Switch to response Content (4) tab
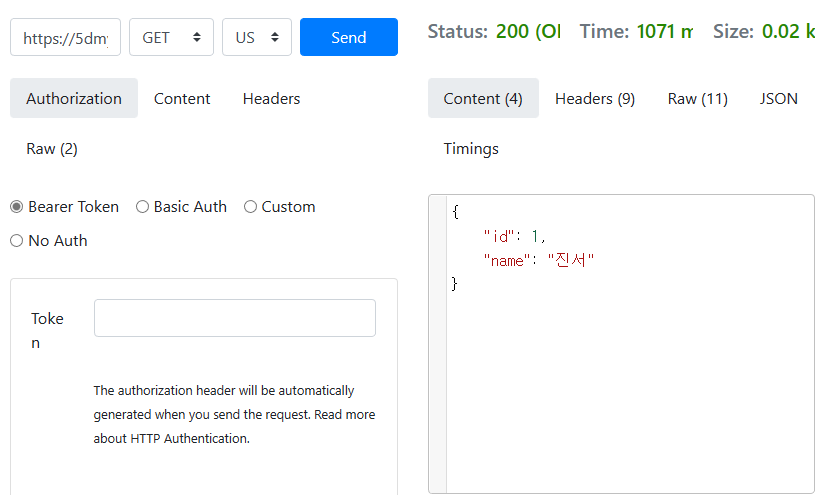Viewport: 822px width, 495px height. [483, 98]
